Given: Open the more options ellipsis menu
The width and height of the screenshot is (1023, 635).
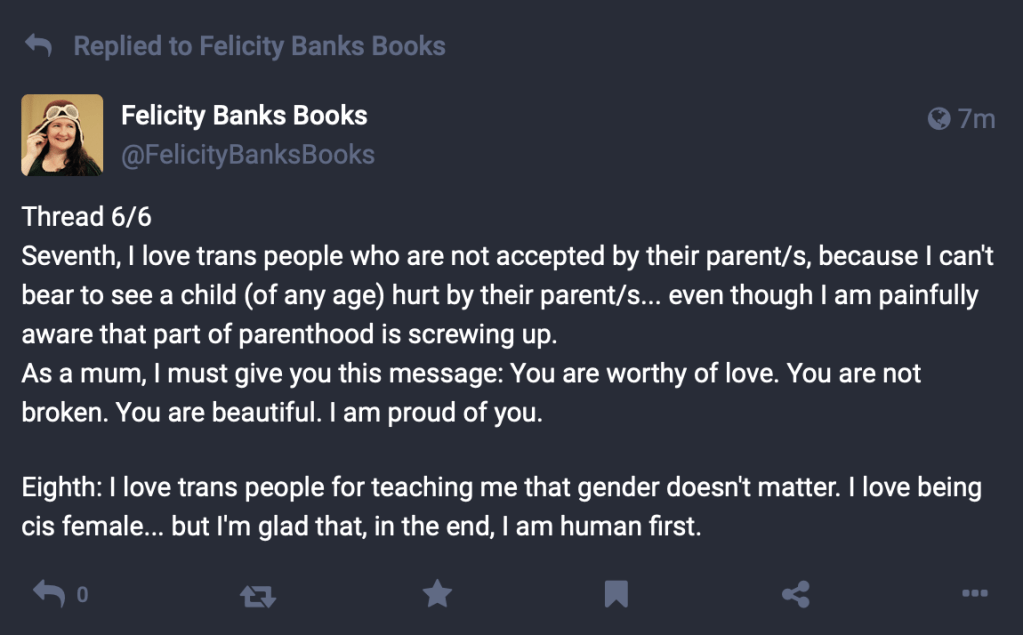Looking at the screenshot, I should [x=974, y=595].
